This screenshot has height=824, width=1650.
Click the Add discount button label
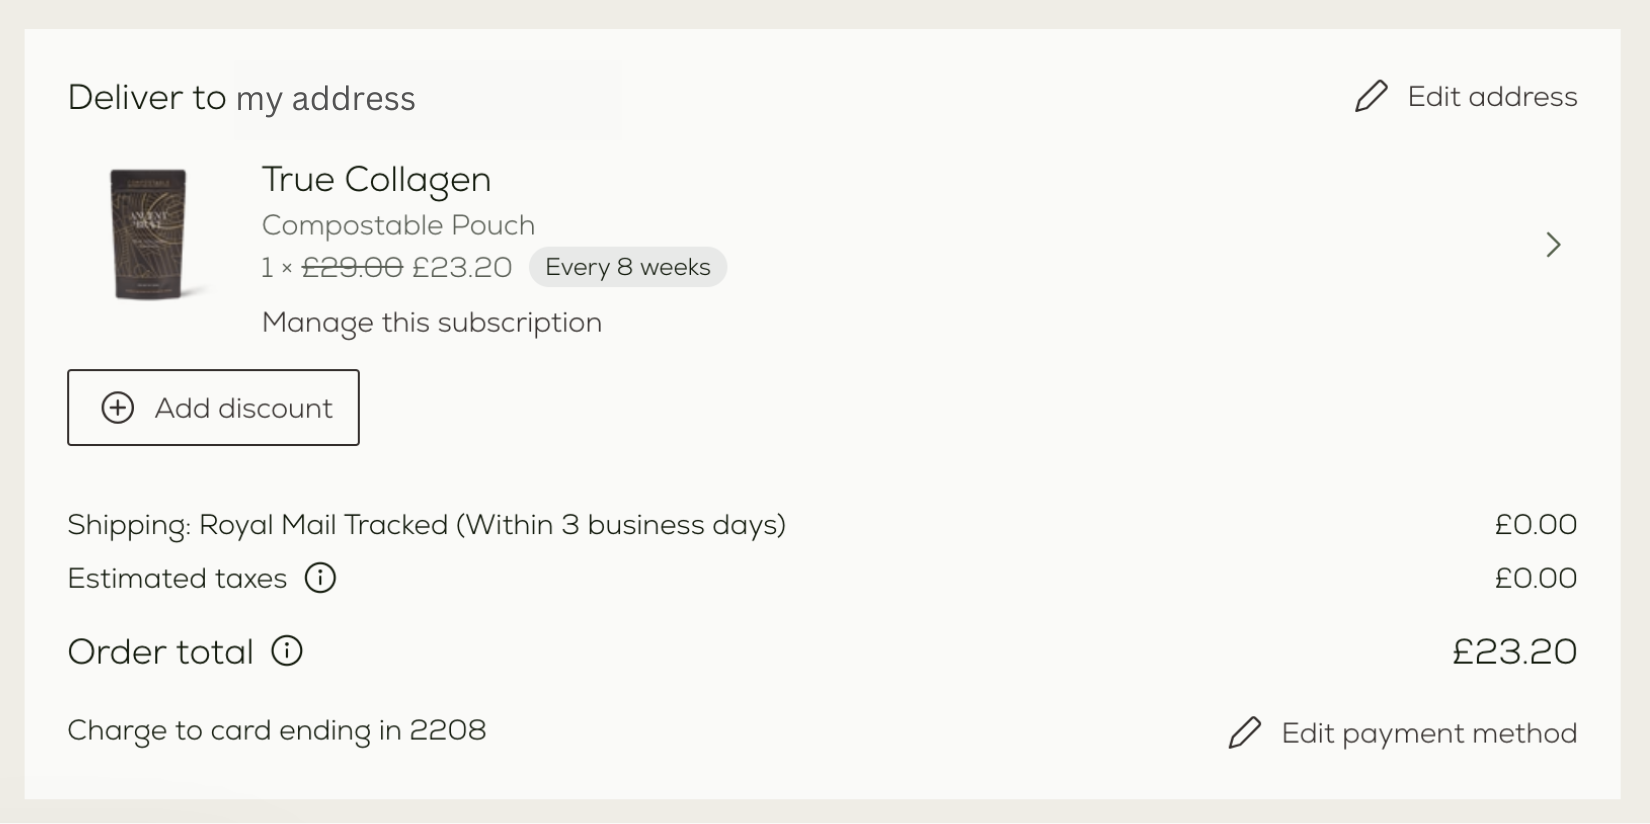click(243, 408)
